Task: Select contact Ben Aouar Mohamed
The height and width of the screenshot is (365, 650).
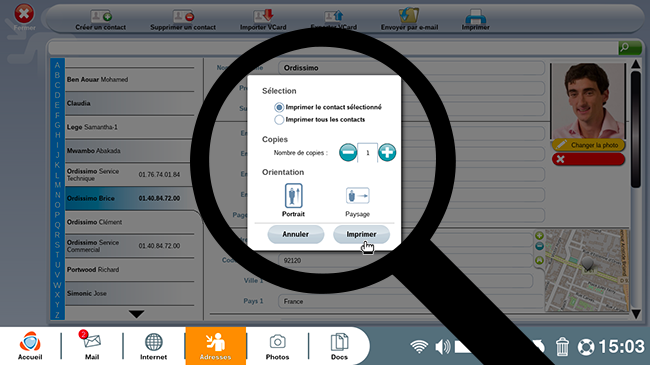Action: (130, 80)
